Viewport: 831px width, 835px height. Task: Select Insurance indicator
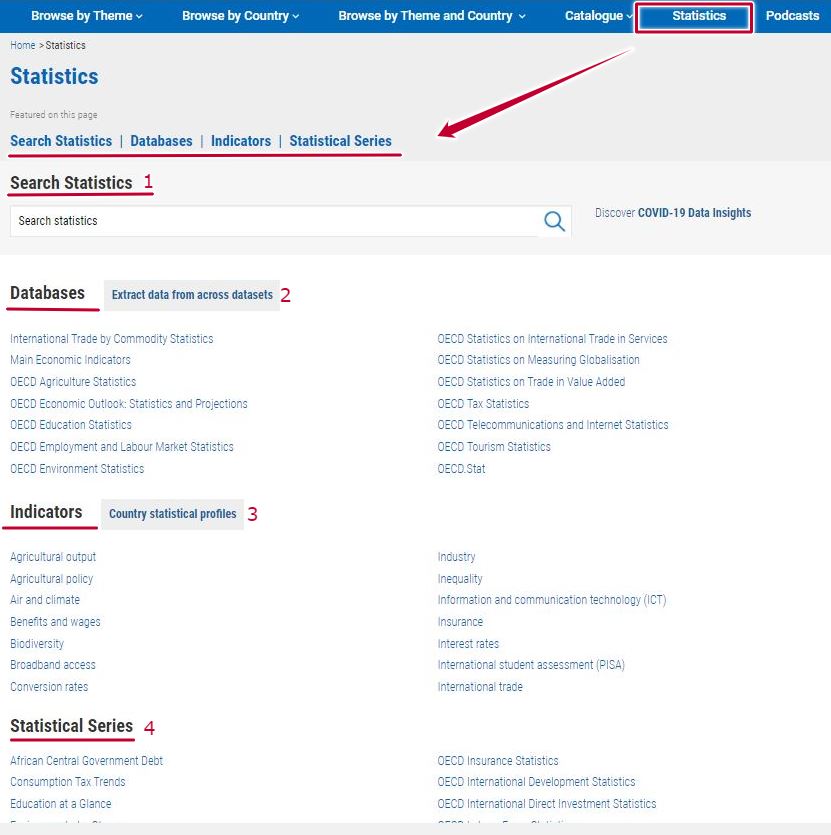pos(460,622)
